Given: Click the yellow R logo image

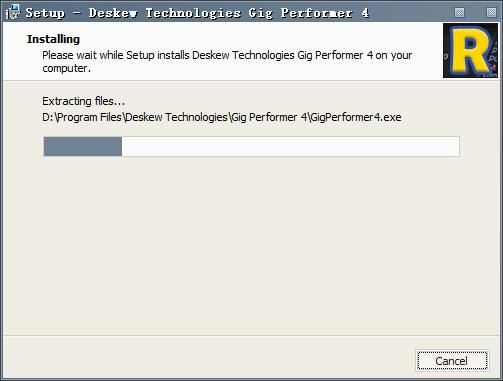Looking at the screenshot, I should point(470,50).
